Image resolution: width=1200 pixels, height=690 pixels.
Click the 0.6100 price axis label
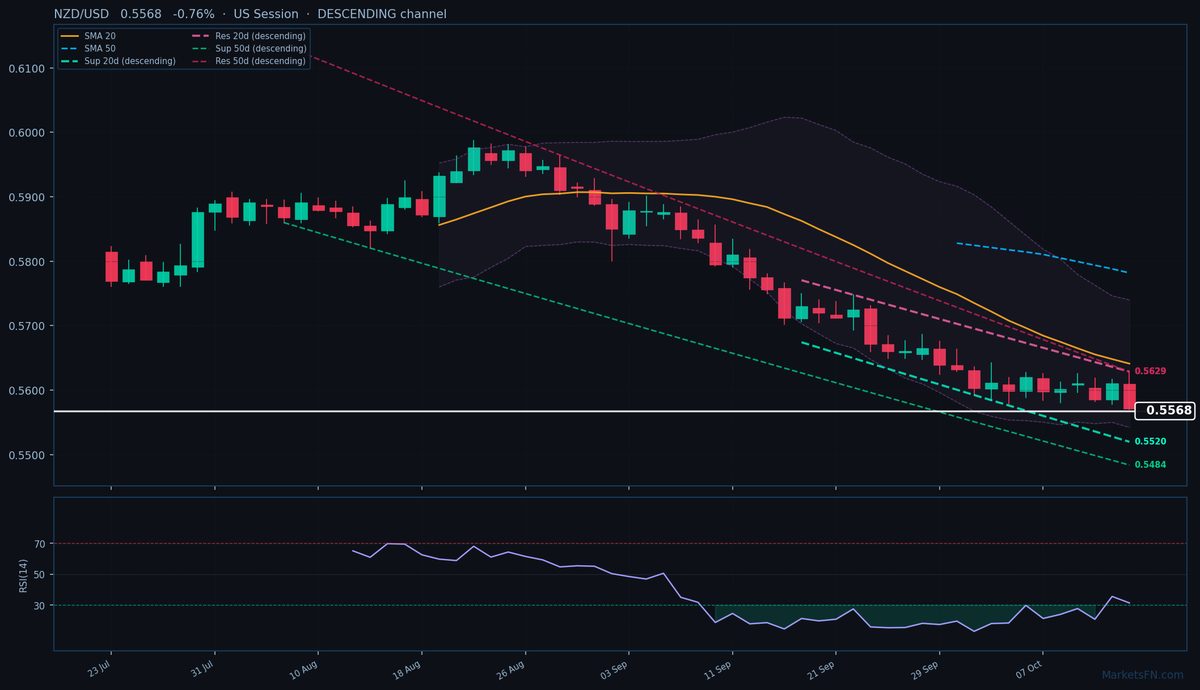(x=27, y=68)
